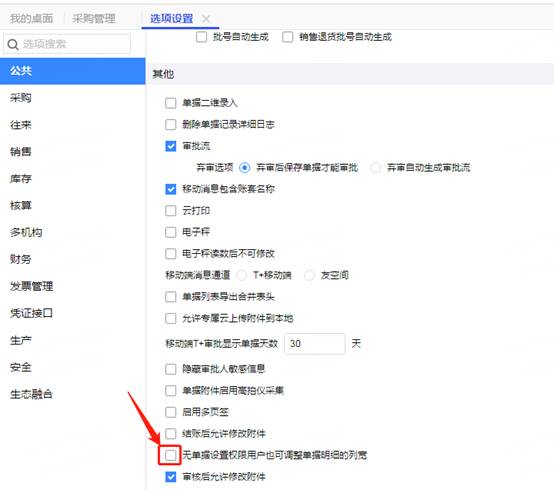Enable 批号自动生成 checkbox
Image resolution: width=554 pixels, height=490 pixels.
click(x=201, y=37)
